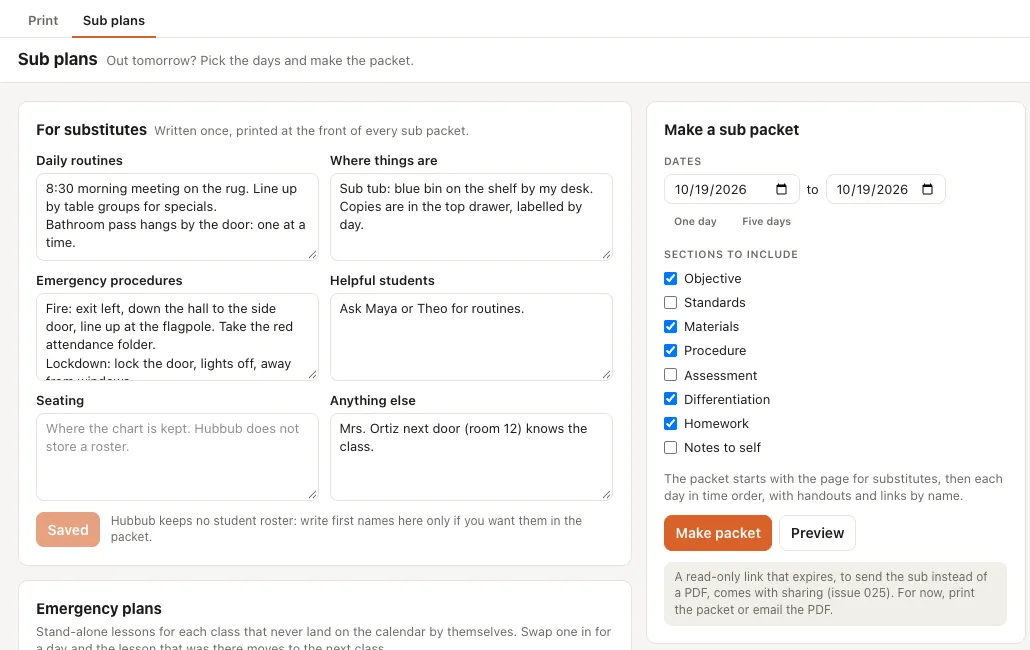Choose the One day date shortcut
Screen dimensions: 1030x650
tap(695, 221)
